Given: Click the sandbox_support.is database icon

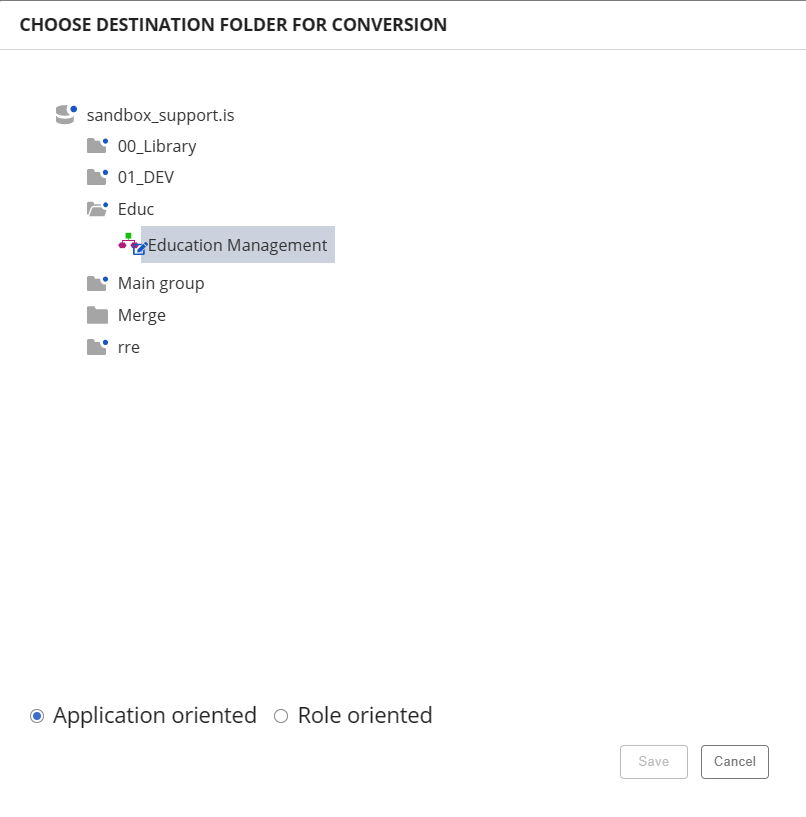Looking at the screenshot, I should 65,115.
